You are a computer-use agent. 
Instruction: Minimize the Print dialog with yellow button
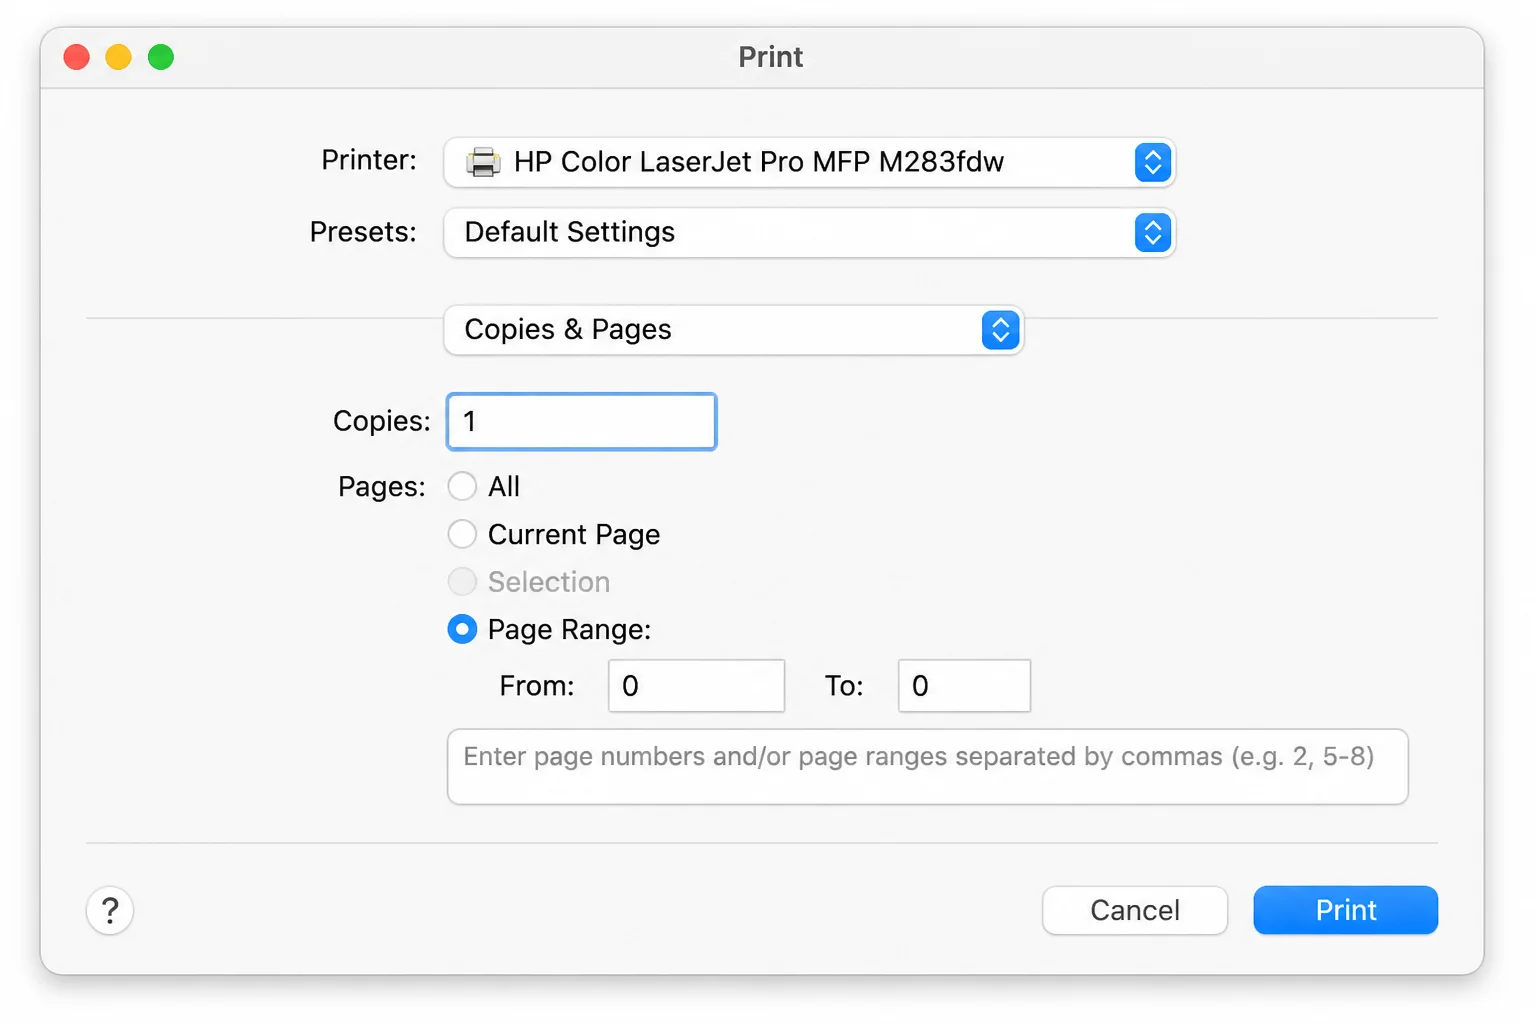point(119,57)
